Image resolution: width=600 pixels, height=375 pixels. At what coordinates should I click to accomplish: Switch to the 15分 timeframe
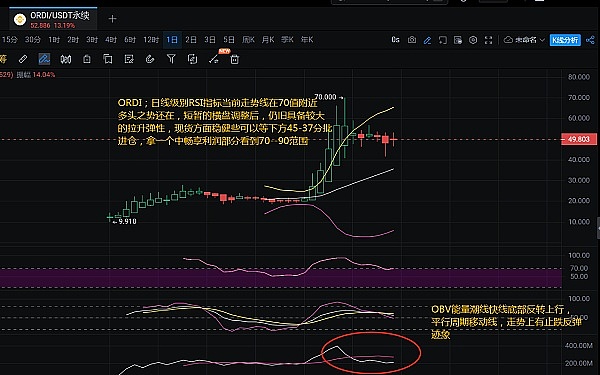click(10, 40)
